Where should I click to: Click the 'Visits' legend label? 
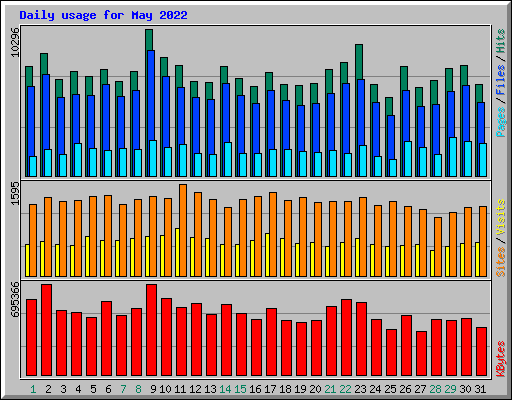pos(501,217)
